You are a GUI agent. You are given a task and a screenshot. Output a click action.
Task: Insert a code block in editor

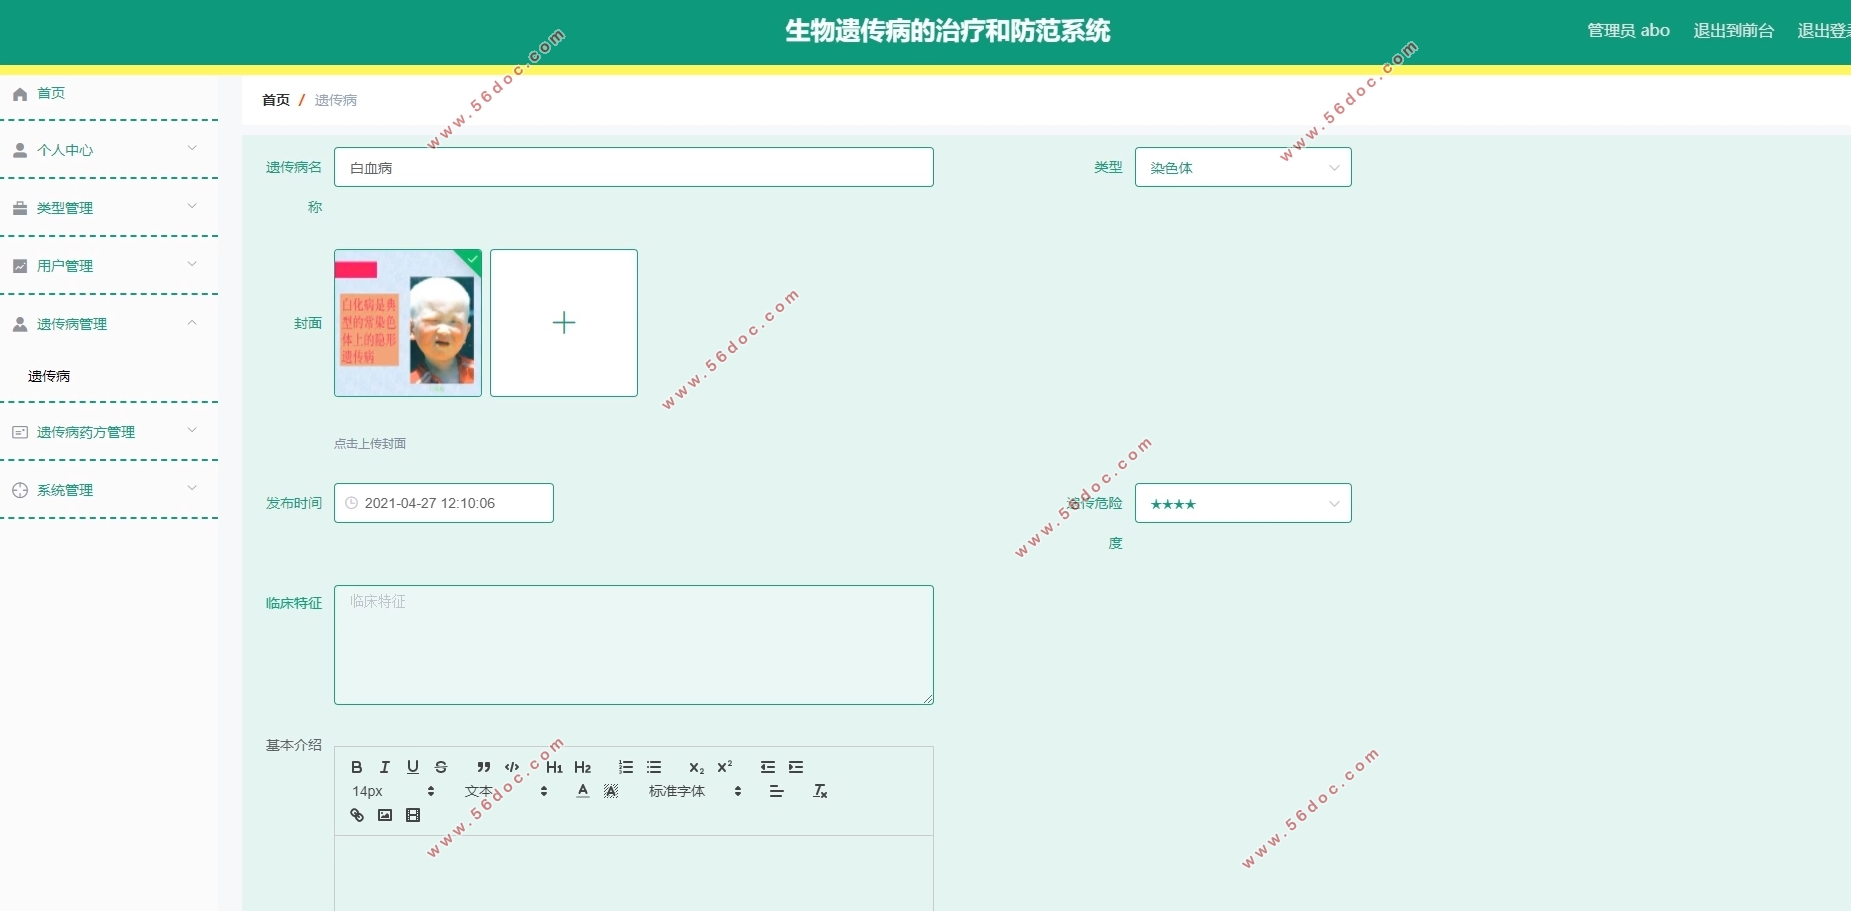click(512, 767)
